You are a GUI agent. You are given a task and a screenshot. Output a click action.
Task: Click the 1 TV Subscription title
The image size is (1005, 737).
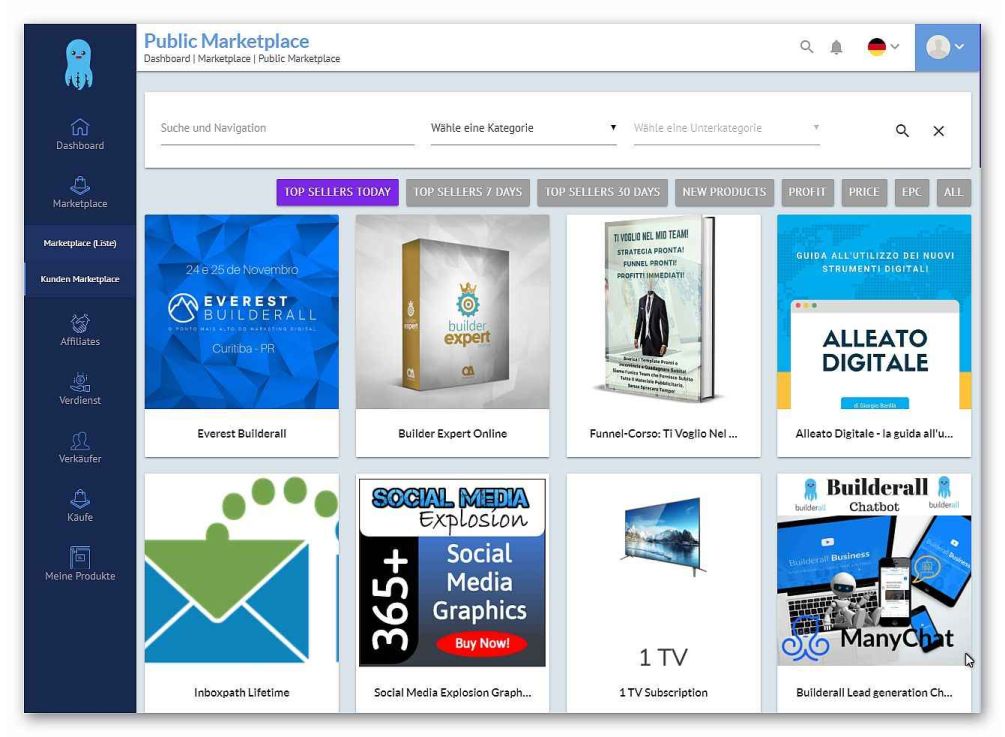663,693
